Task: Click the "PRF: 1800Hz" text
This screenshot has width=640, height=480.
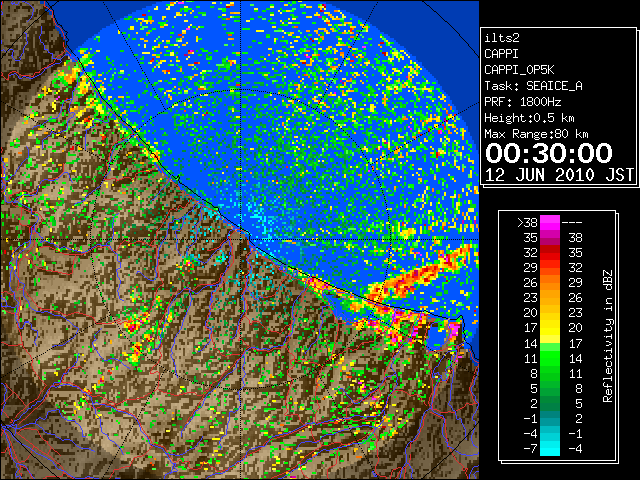Action: click(x=522, y=102)
